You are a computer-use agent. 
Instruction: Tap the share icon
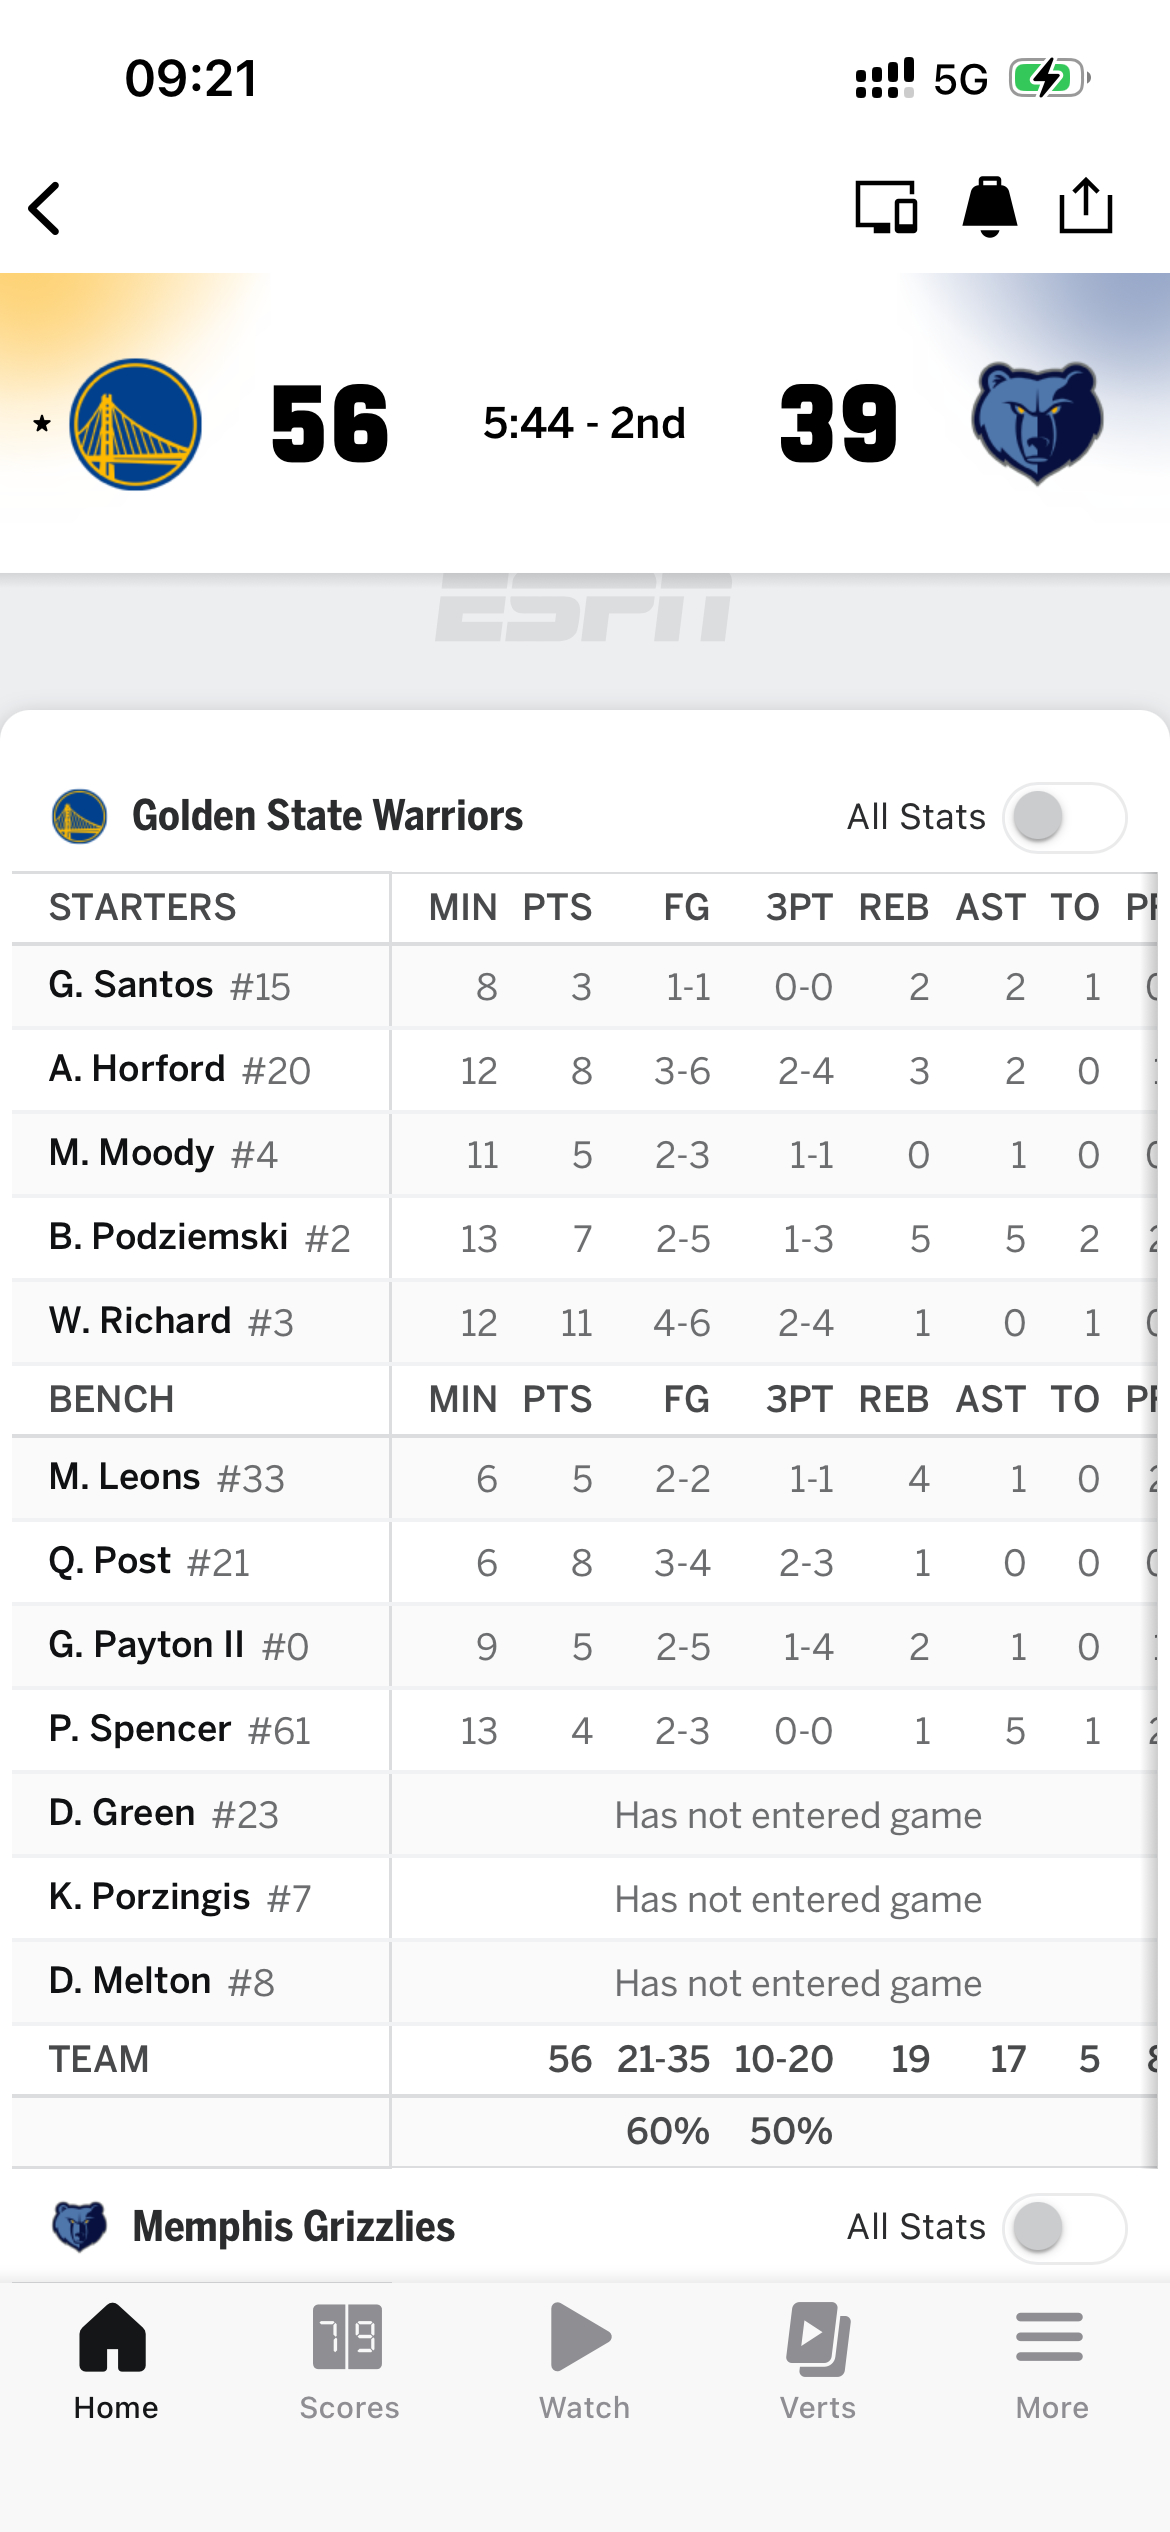1085,207
